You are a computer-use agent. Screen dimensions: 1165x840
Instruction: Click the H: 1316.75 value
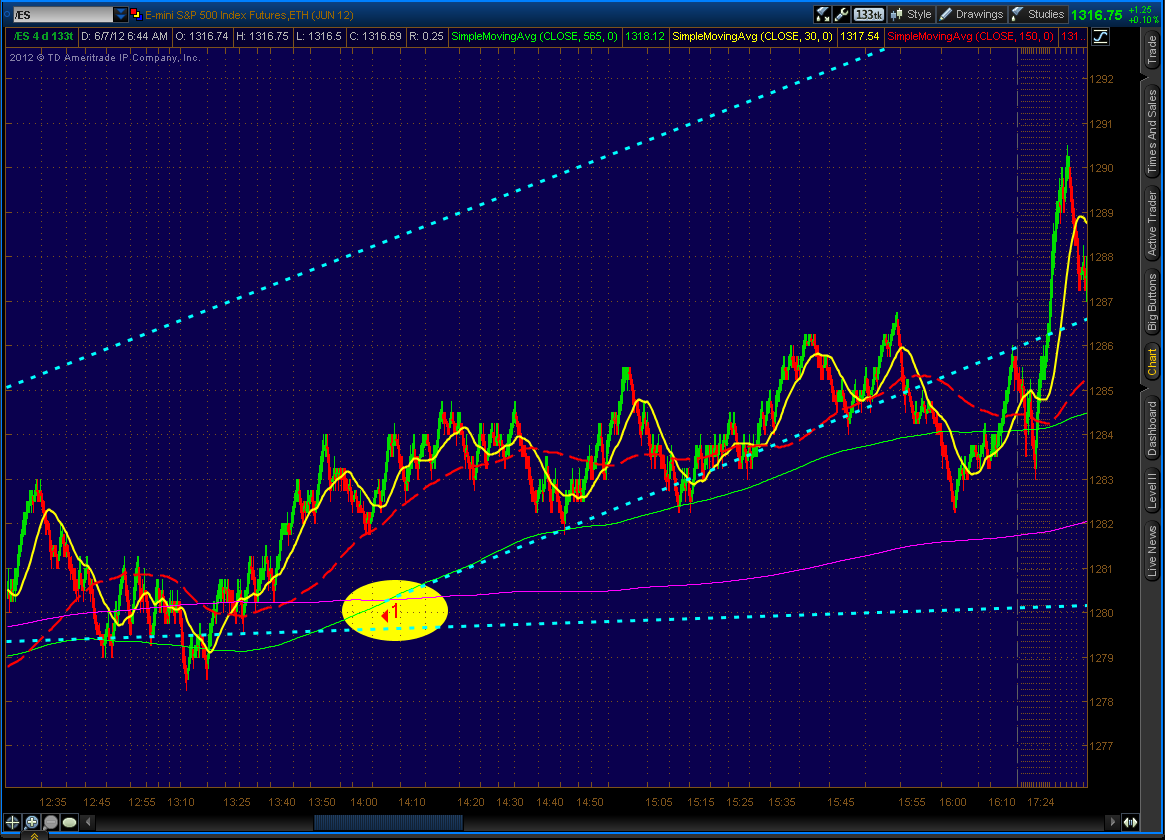(262, 36)
